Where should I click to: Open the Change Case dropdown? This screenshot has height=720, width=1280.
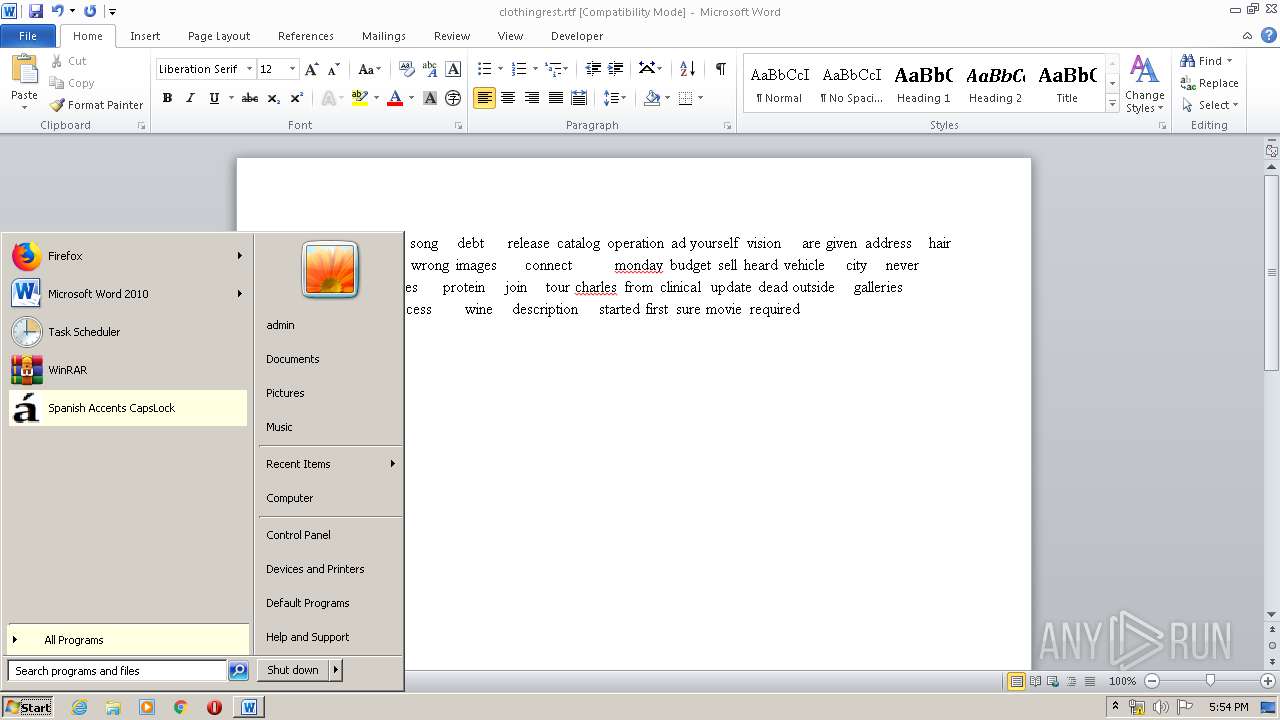(369, 69)
